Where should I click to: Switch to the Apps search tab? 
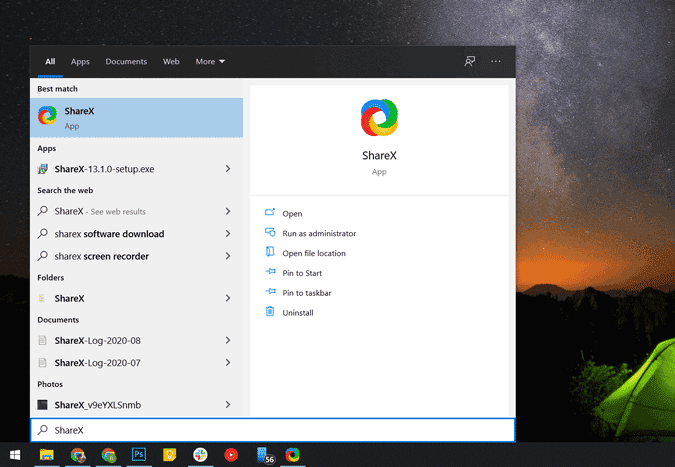tap(80, 62)
